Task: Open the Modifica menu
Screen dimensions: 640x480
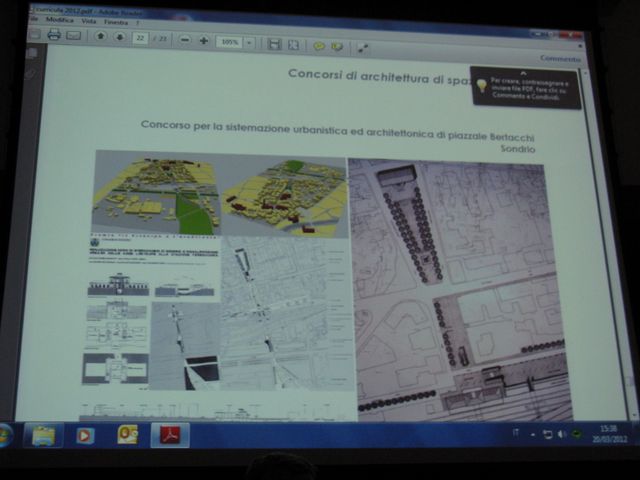Action: [60, 19]
